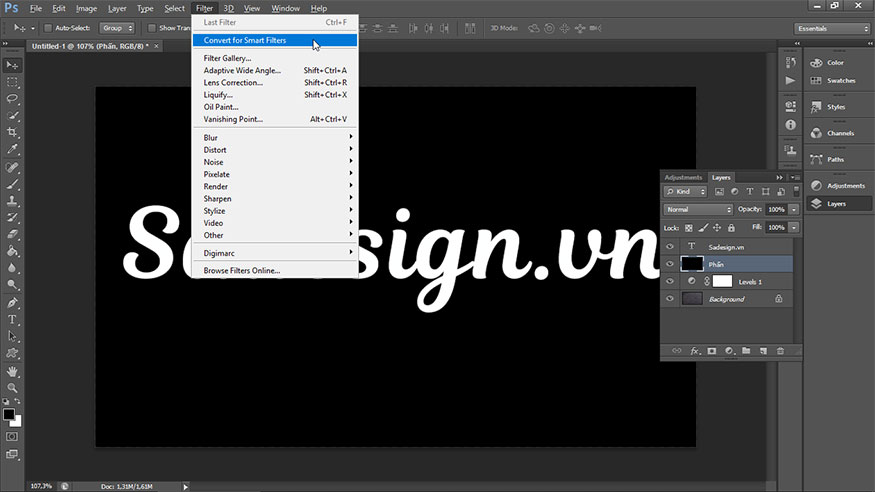
Task: Open the Paths panel button
Action: [x=838, y=160]
